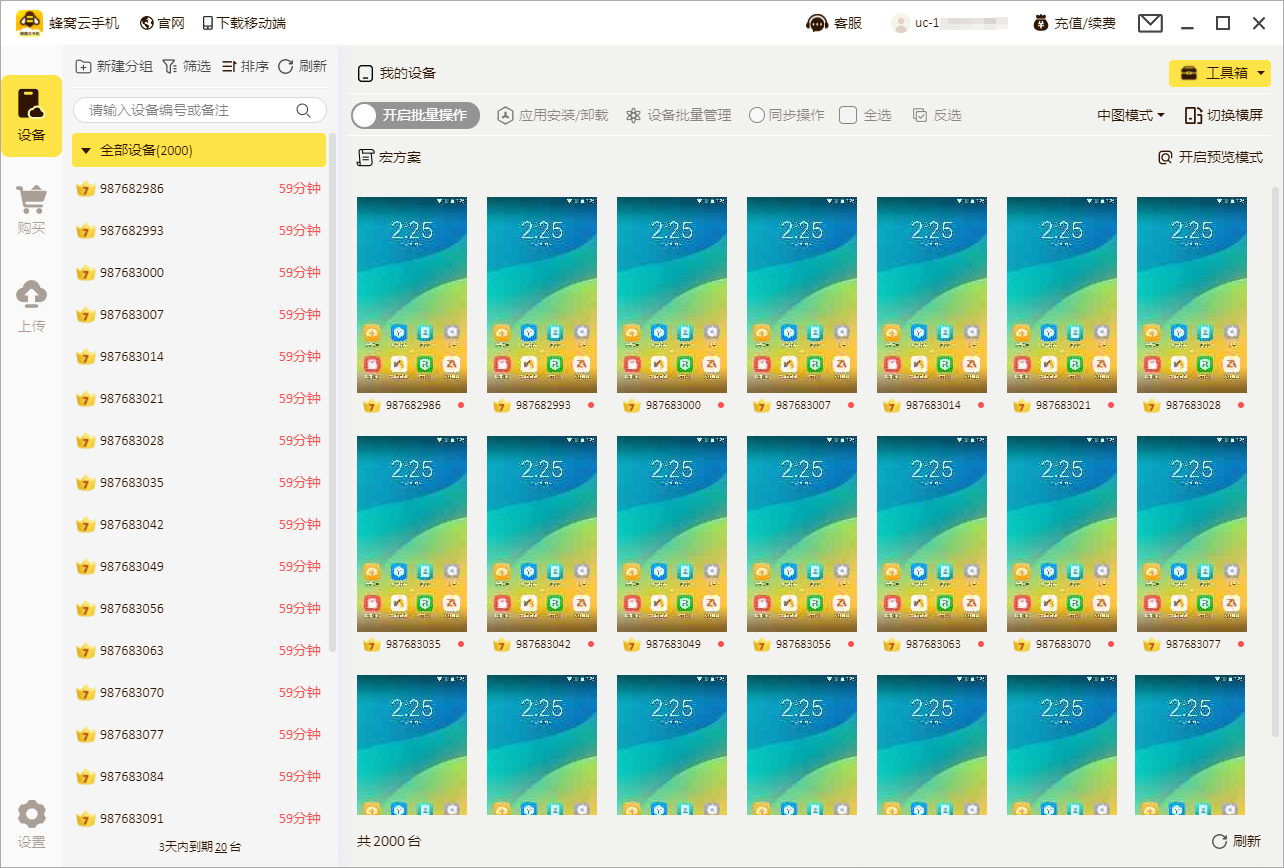Open device thumbnail 987683056
The width and height of the screenshot is (1284, 868).
[x=802, y=533]
